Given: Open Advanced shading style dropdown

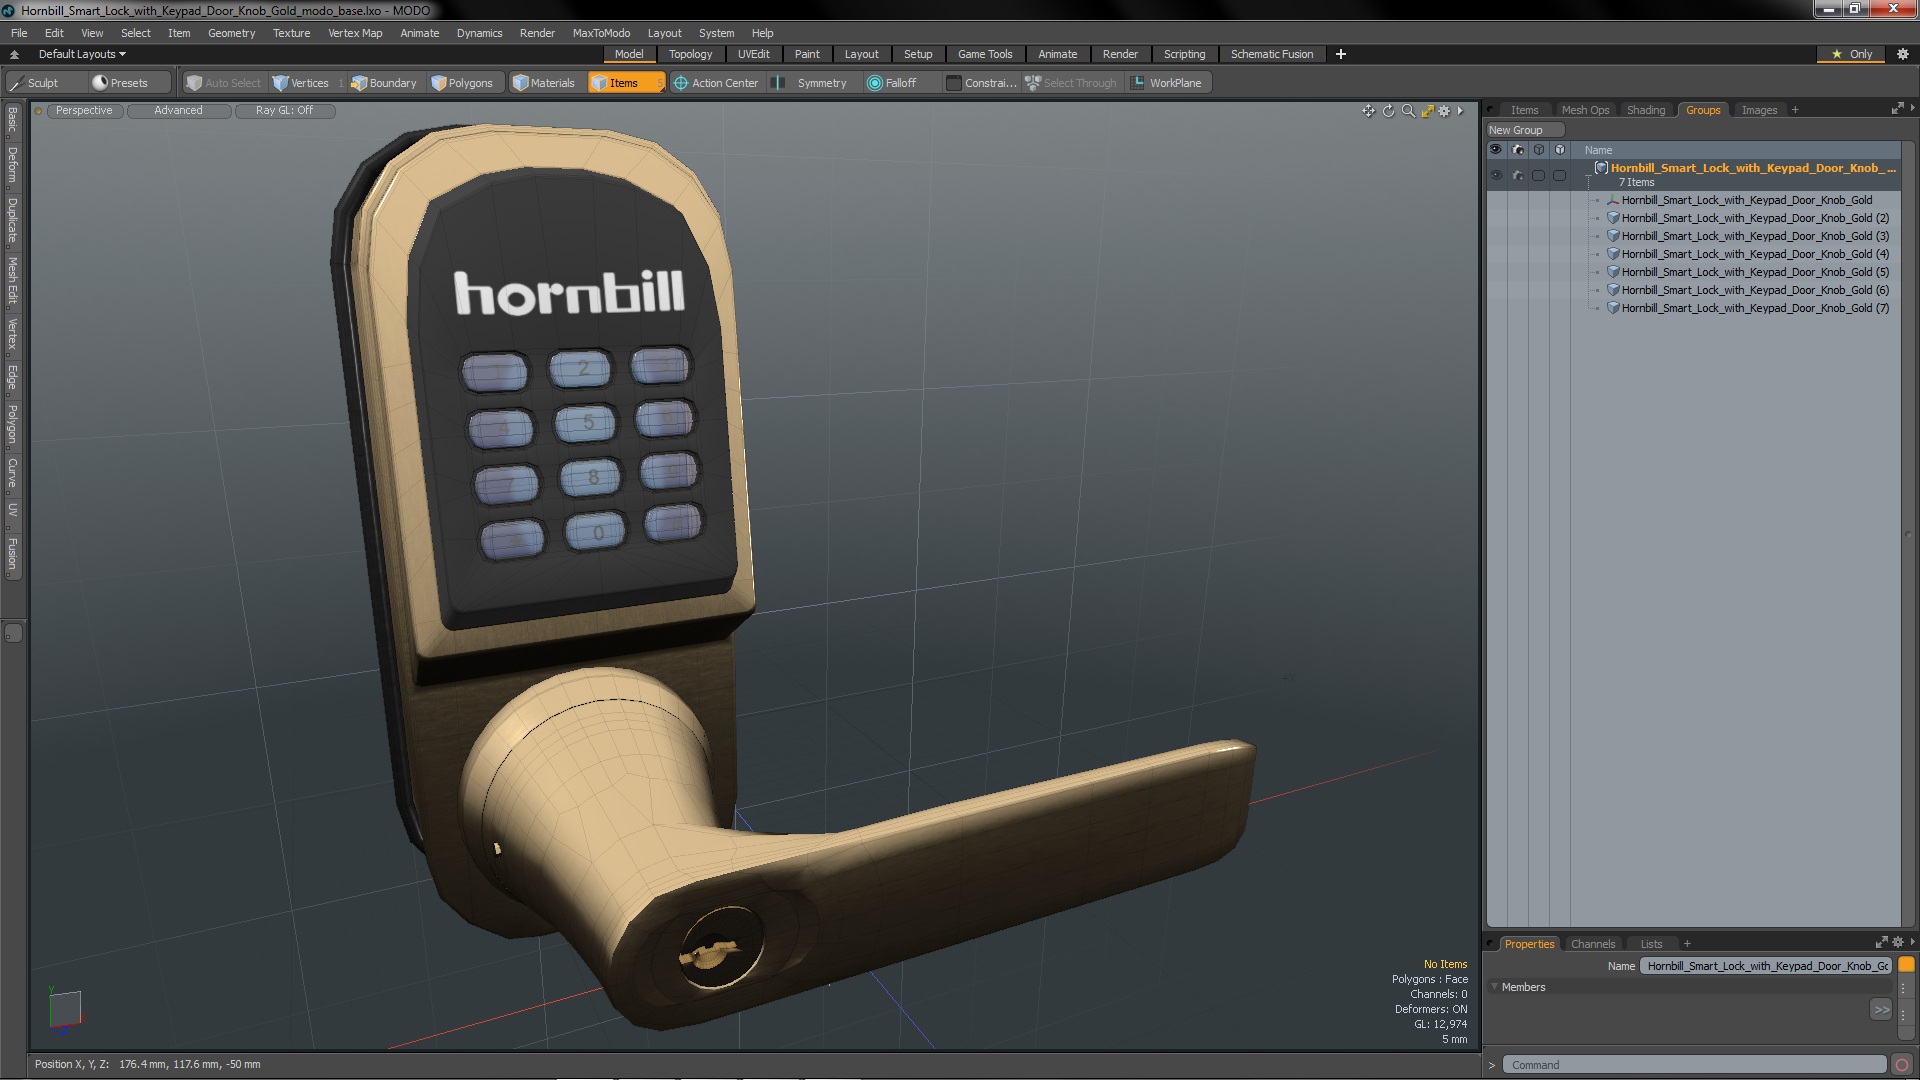Looking at the screenshot, I should pyautogui.click(x=178, y=111).
